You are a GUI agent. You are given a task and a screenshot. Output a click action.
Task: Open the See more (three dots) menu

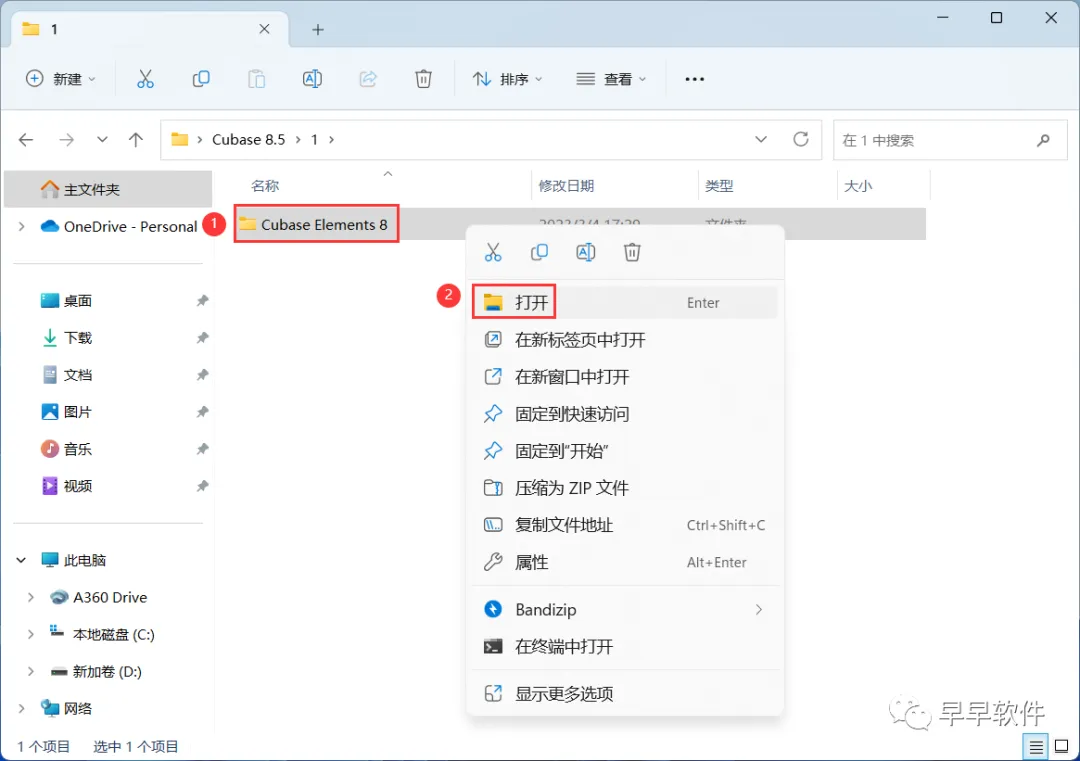694,79
